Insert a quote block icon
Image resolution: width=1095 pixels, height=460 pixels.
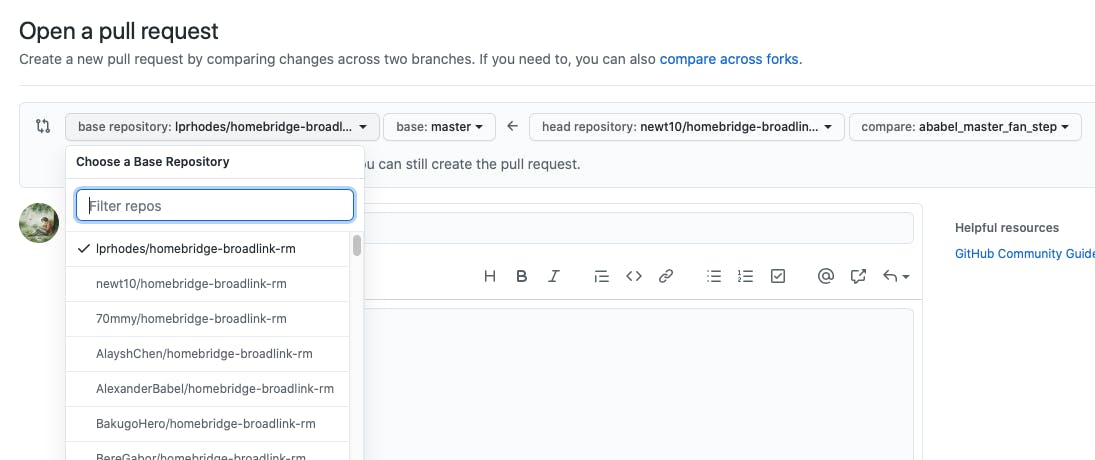(601, 276)
